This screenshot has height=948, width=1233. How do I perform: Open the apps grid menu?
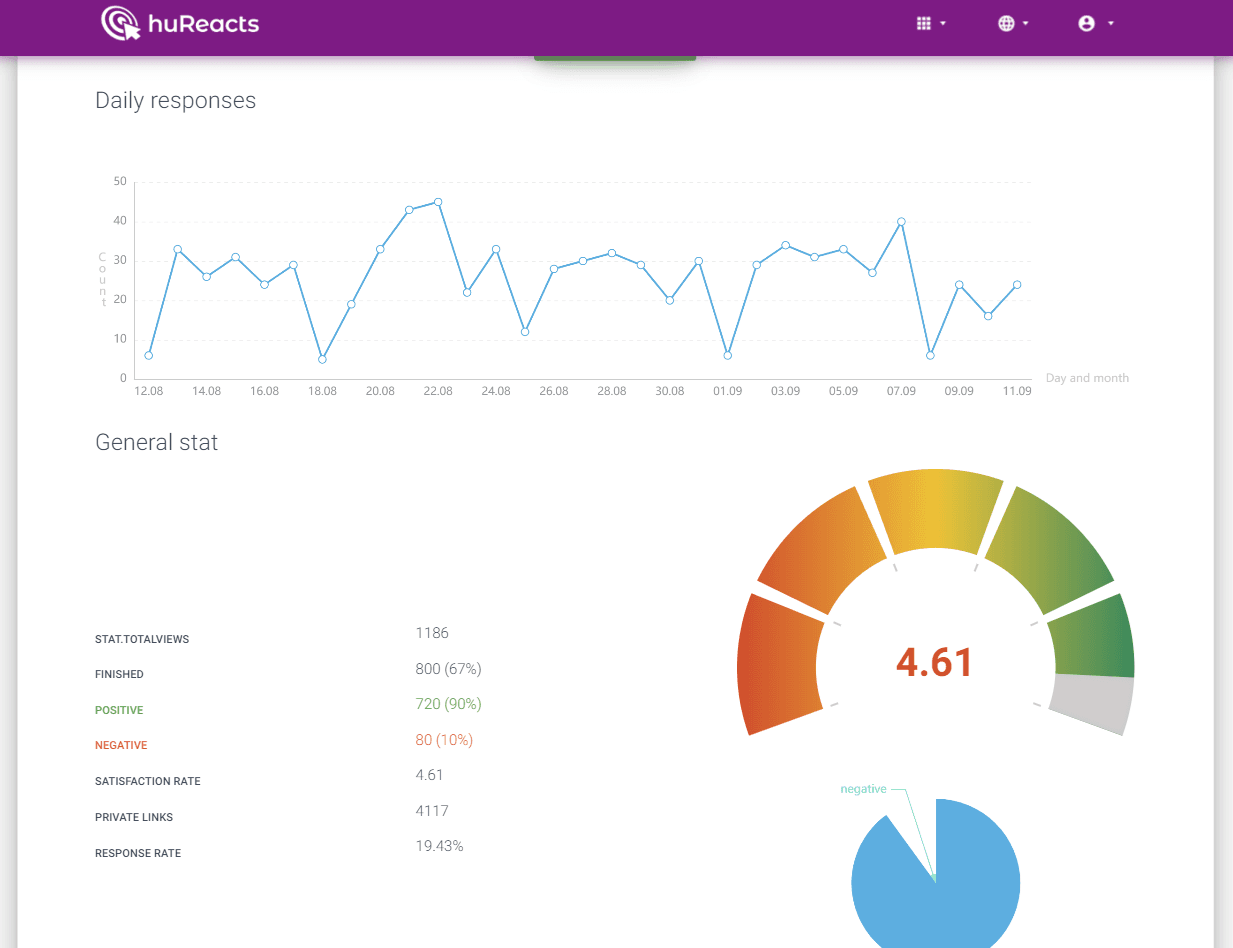(x=931, y=24)
